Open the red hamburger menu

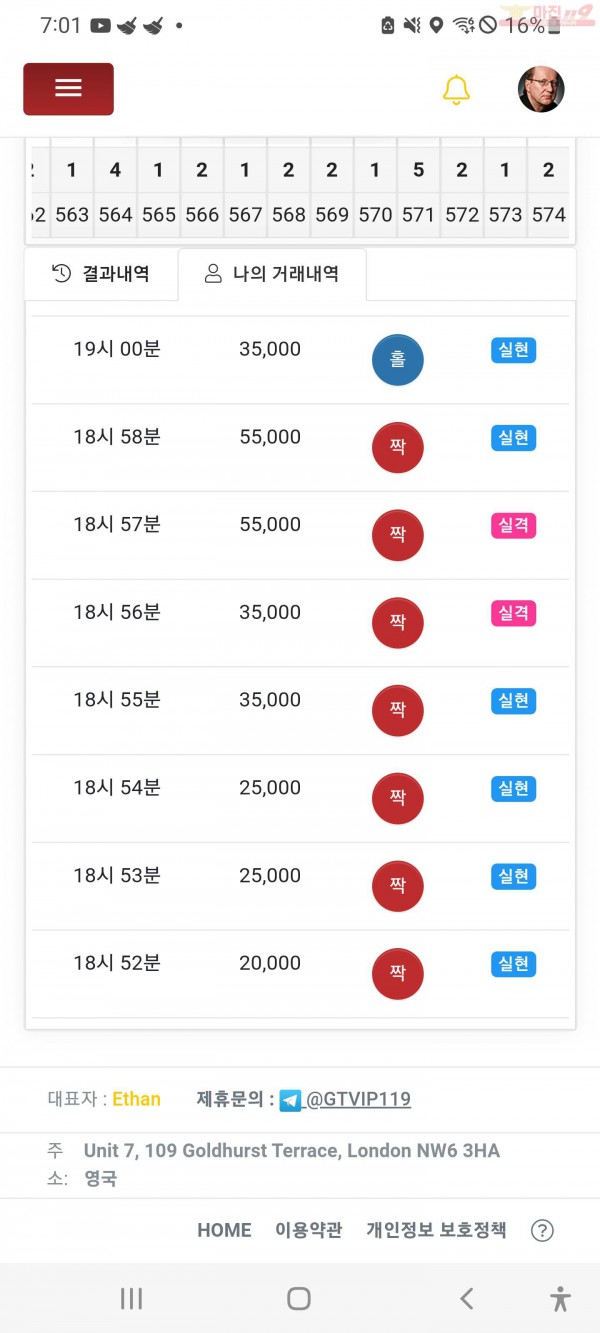click(x=68, y=89)
